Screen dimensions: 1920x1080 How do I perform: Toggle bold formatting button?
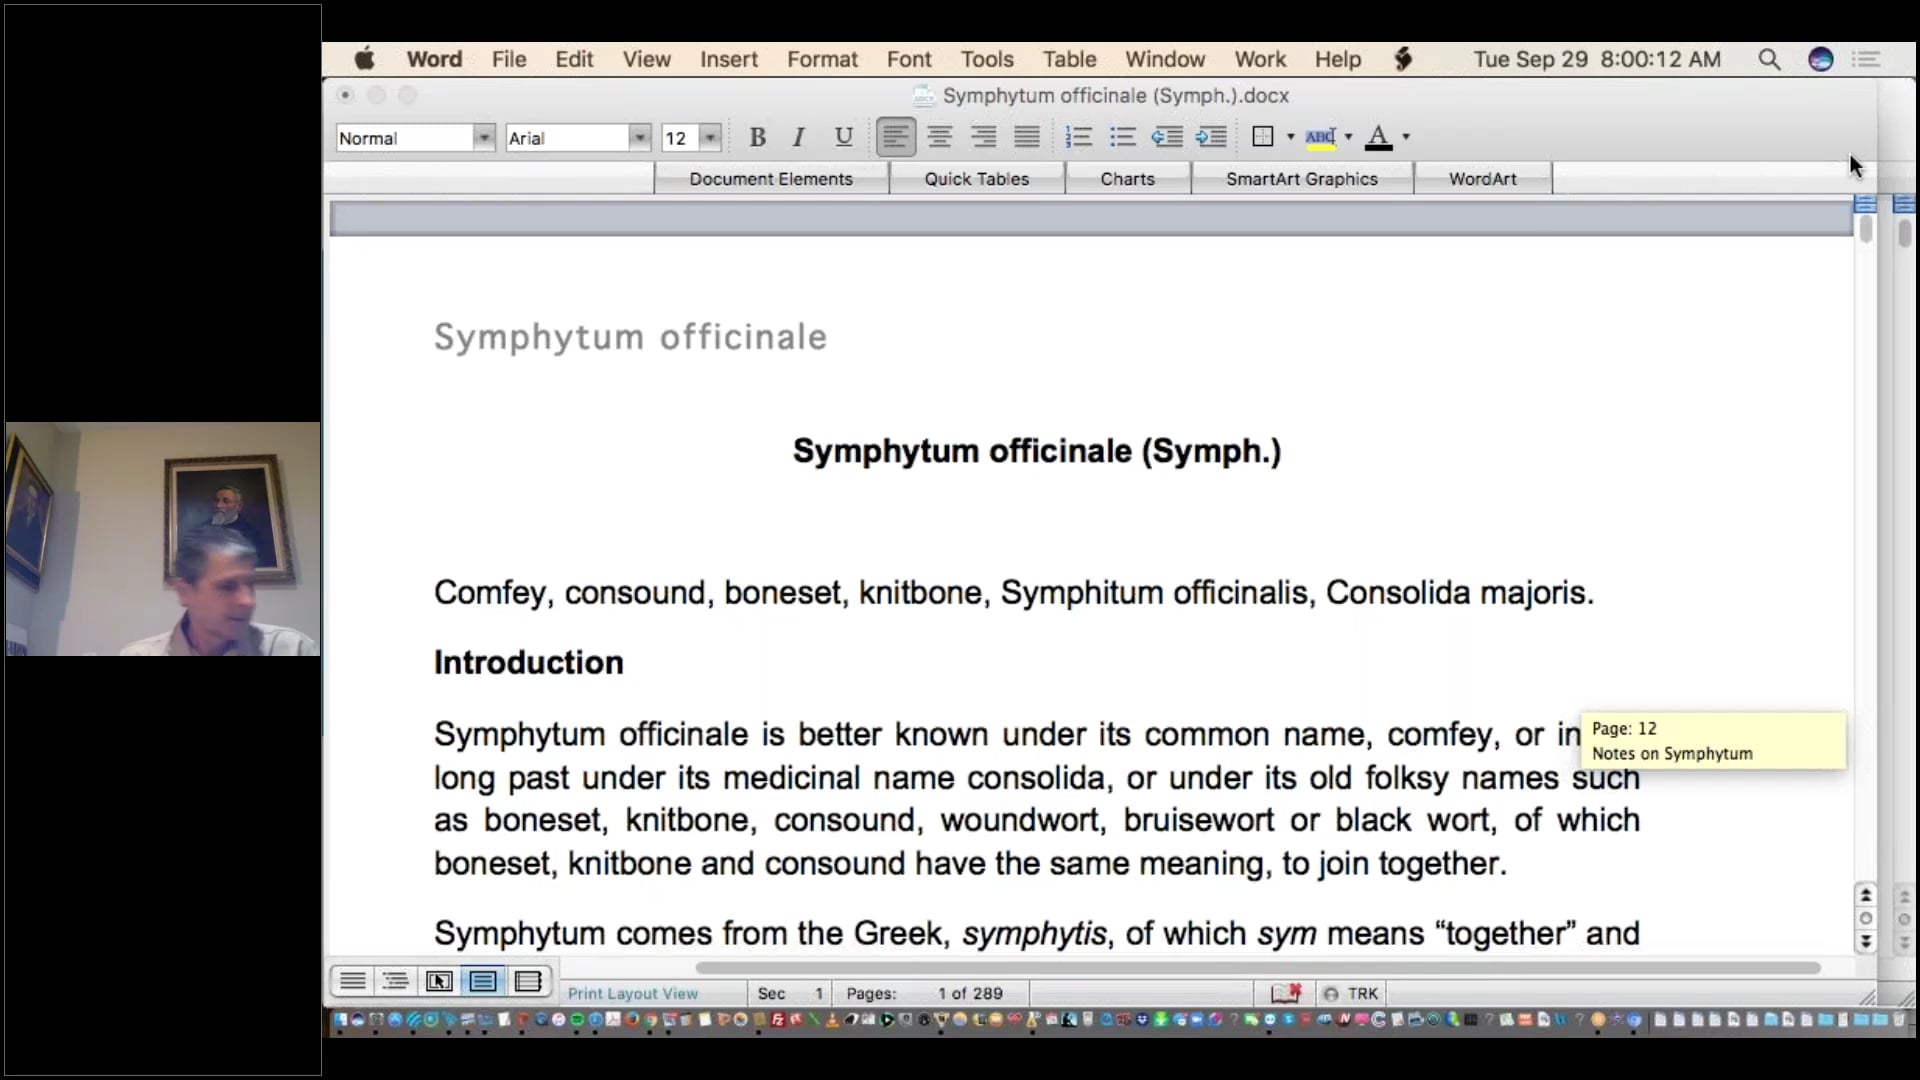(x=757, y=137)
